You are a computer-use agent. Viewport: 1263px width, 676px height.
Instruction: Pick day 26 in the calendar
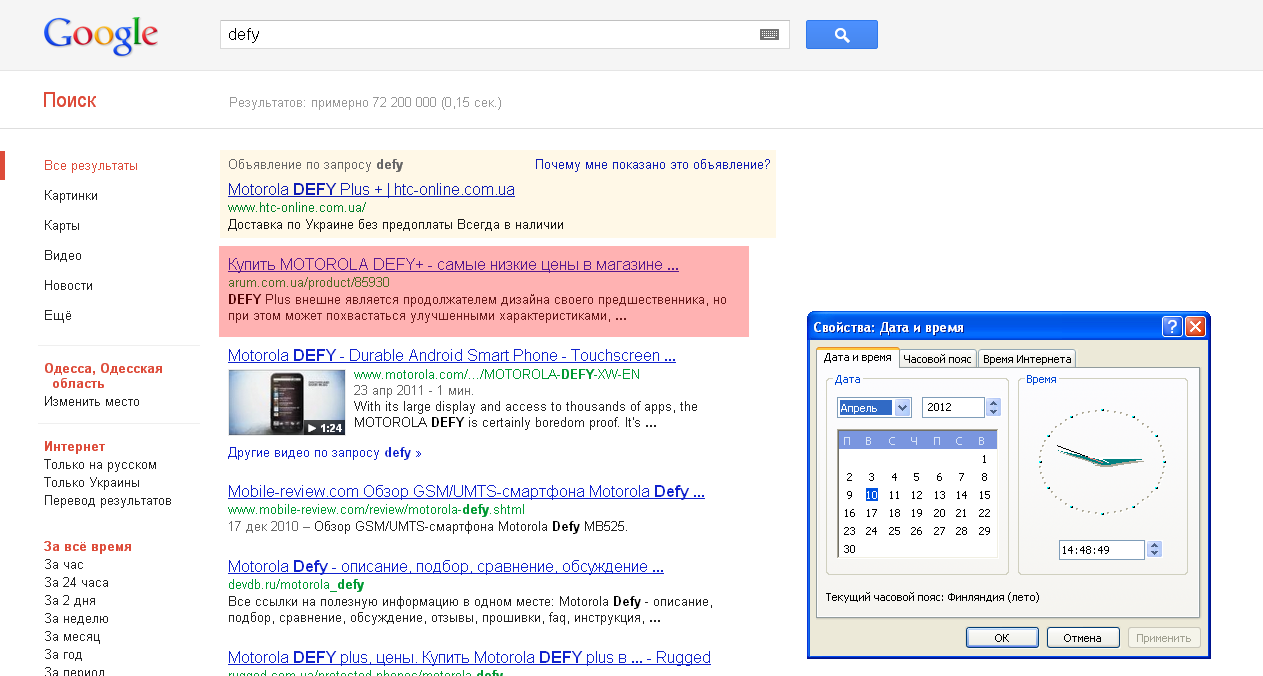(x=916, y=531)
